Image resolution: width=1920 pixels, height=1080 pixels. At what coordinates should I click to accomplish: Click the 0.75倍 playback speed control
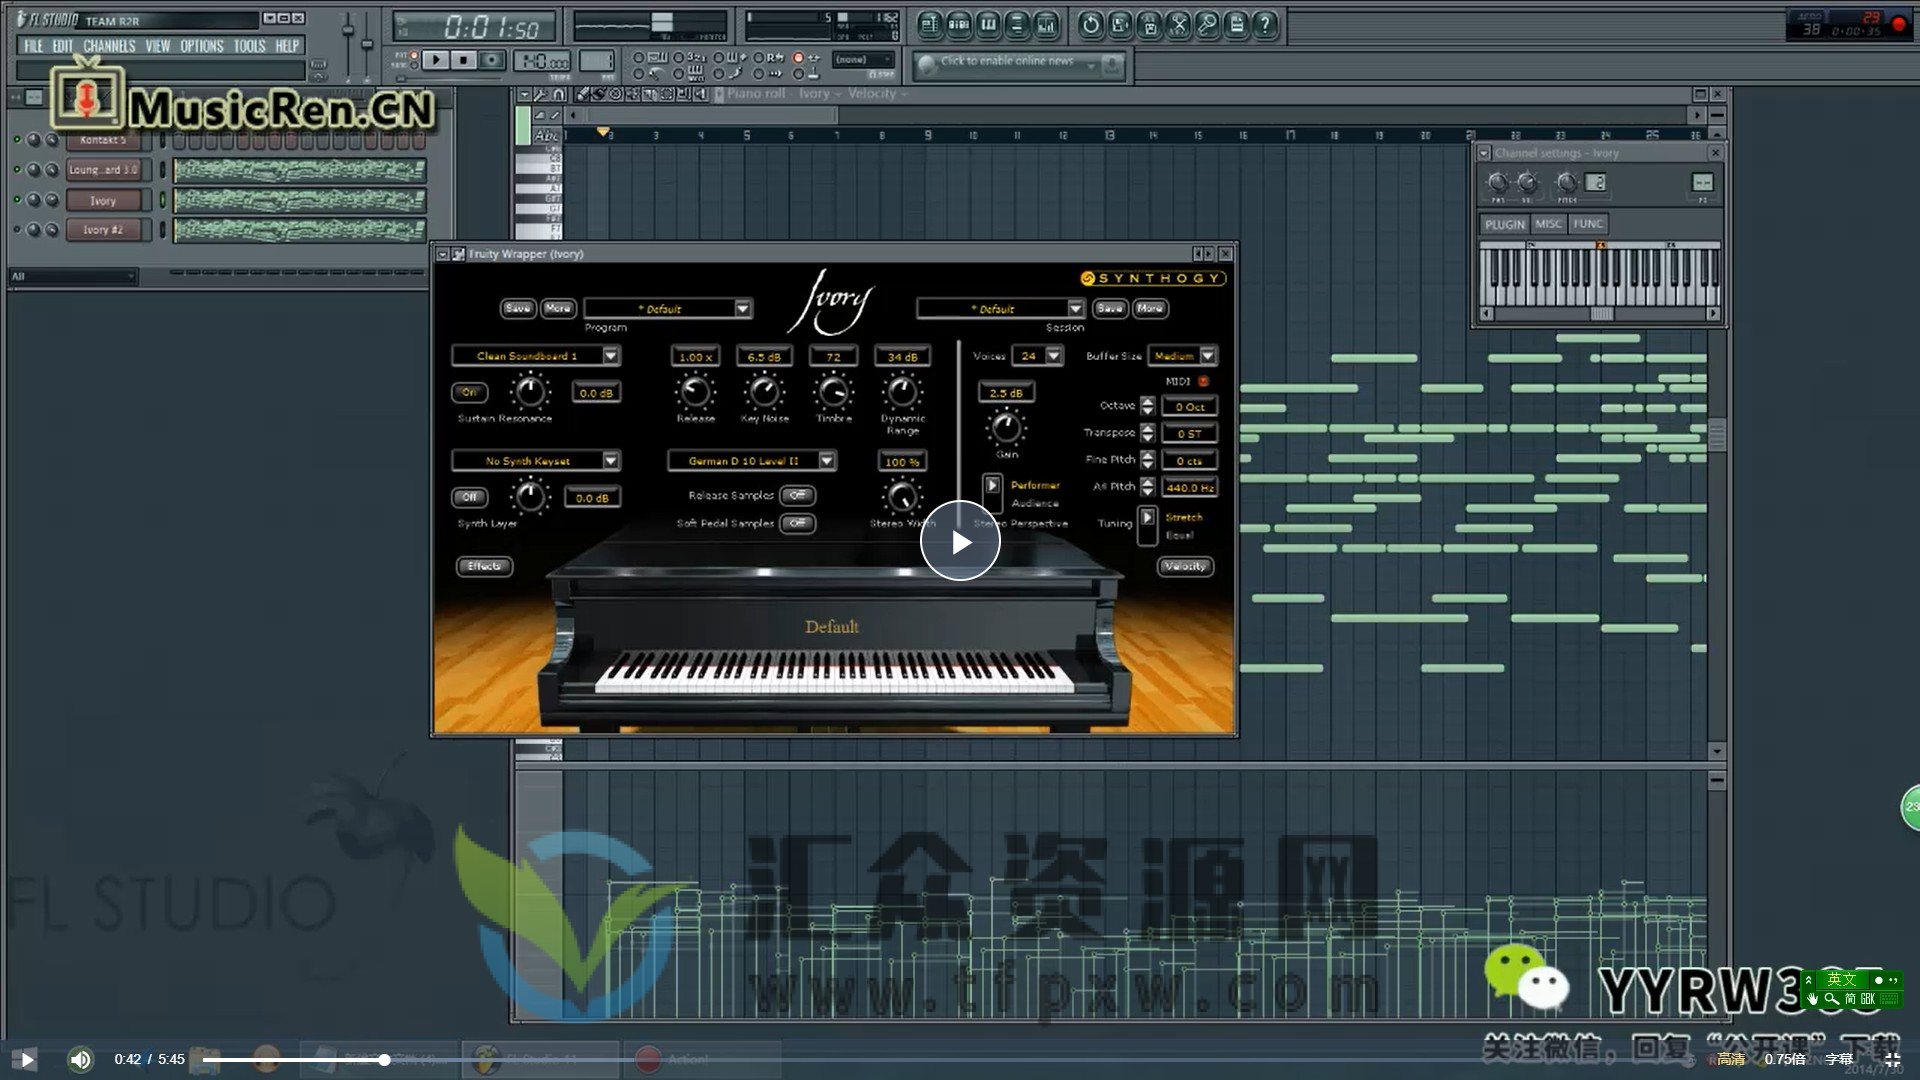click(1785, 1059)
